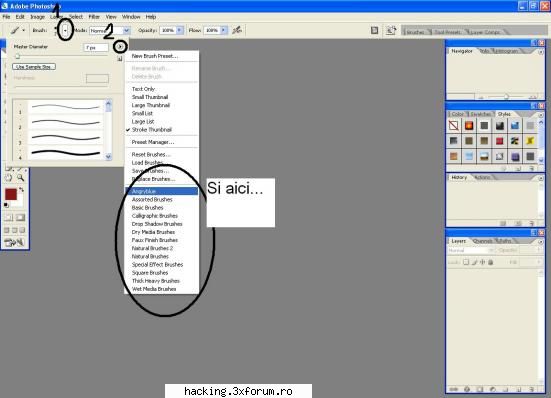Image resolution: width=551 pixels, height=398 pixels.
Task: Select Full Screen Mode icon in toolbox
Action: coord(22,230)
